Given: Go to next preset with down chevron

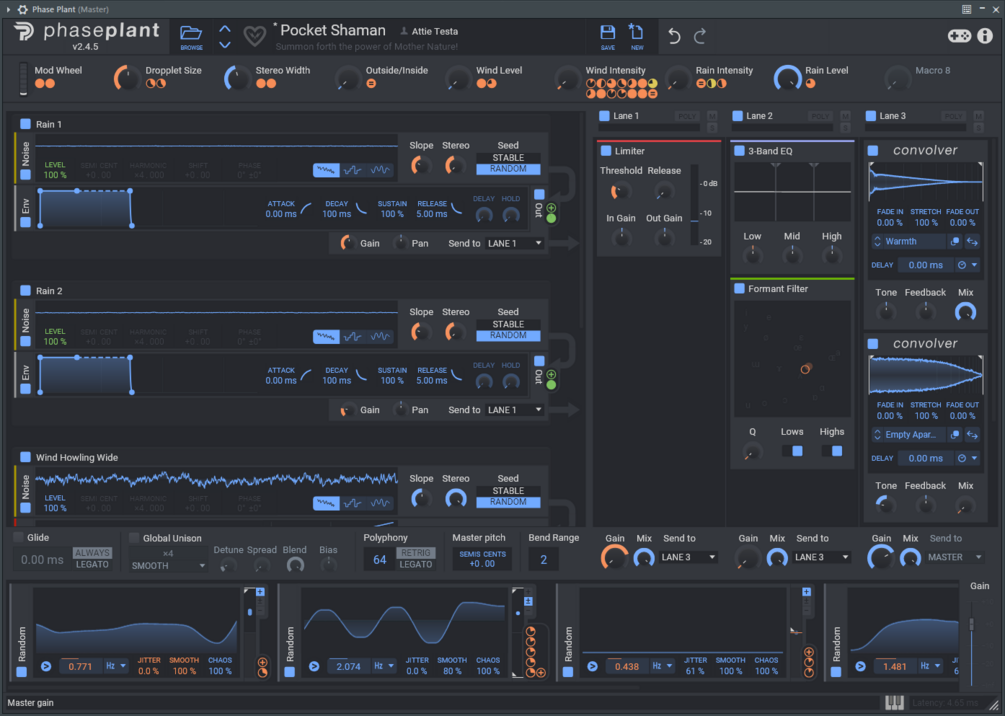Looking at the screenshot, I should coord(225,45).
